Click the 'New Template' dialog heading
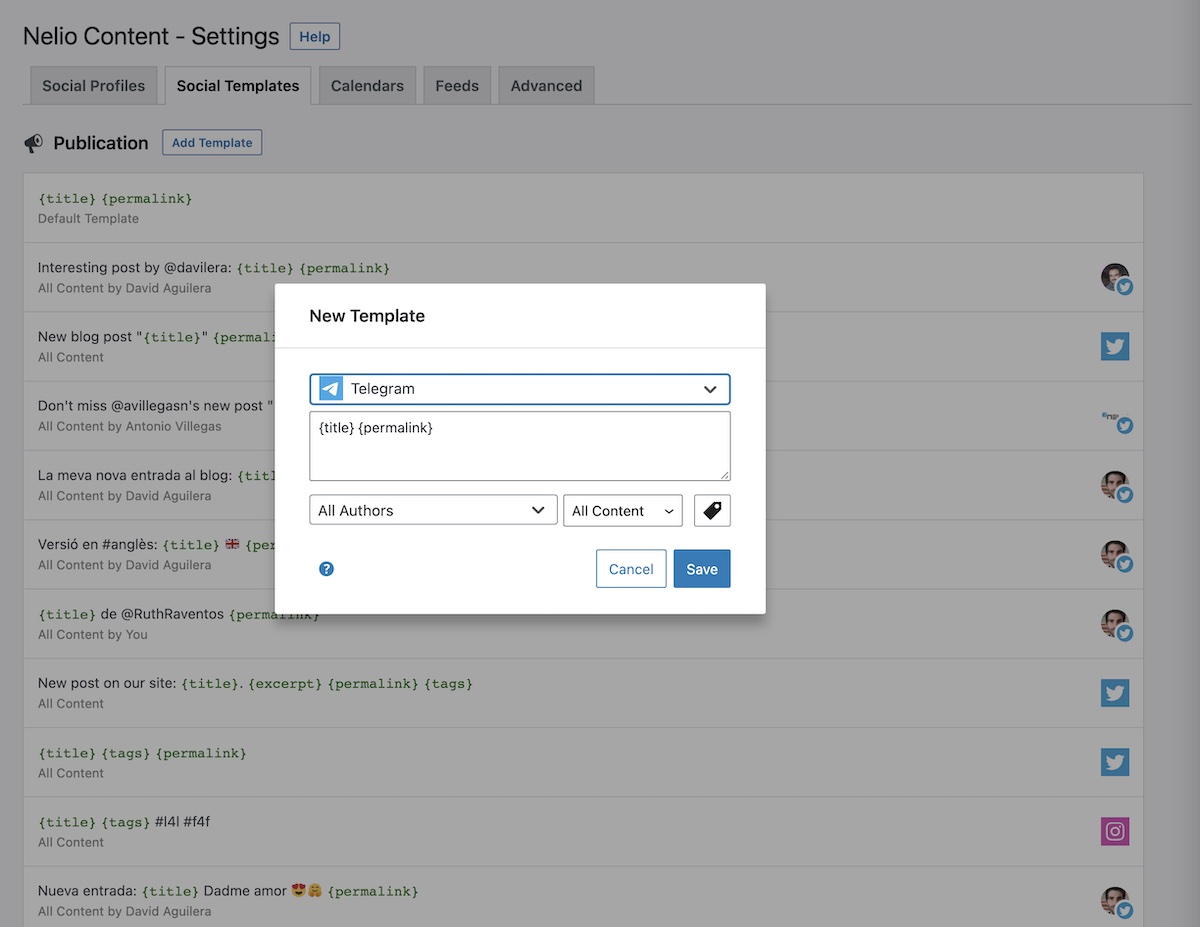 (367, 316)
